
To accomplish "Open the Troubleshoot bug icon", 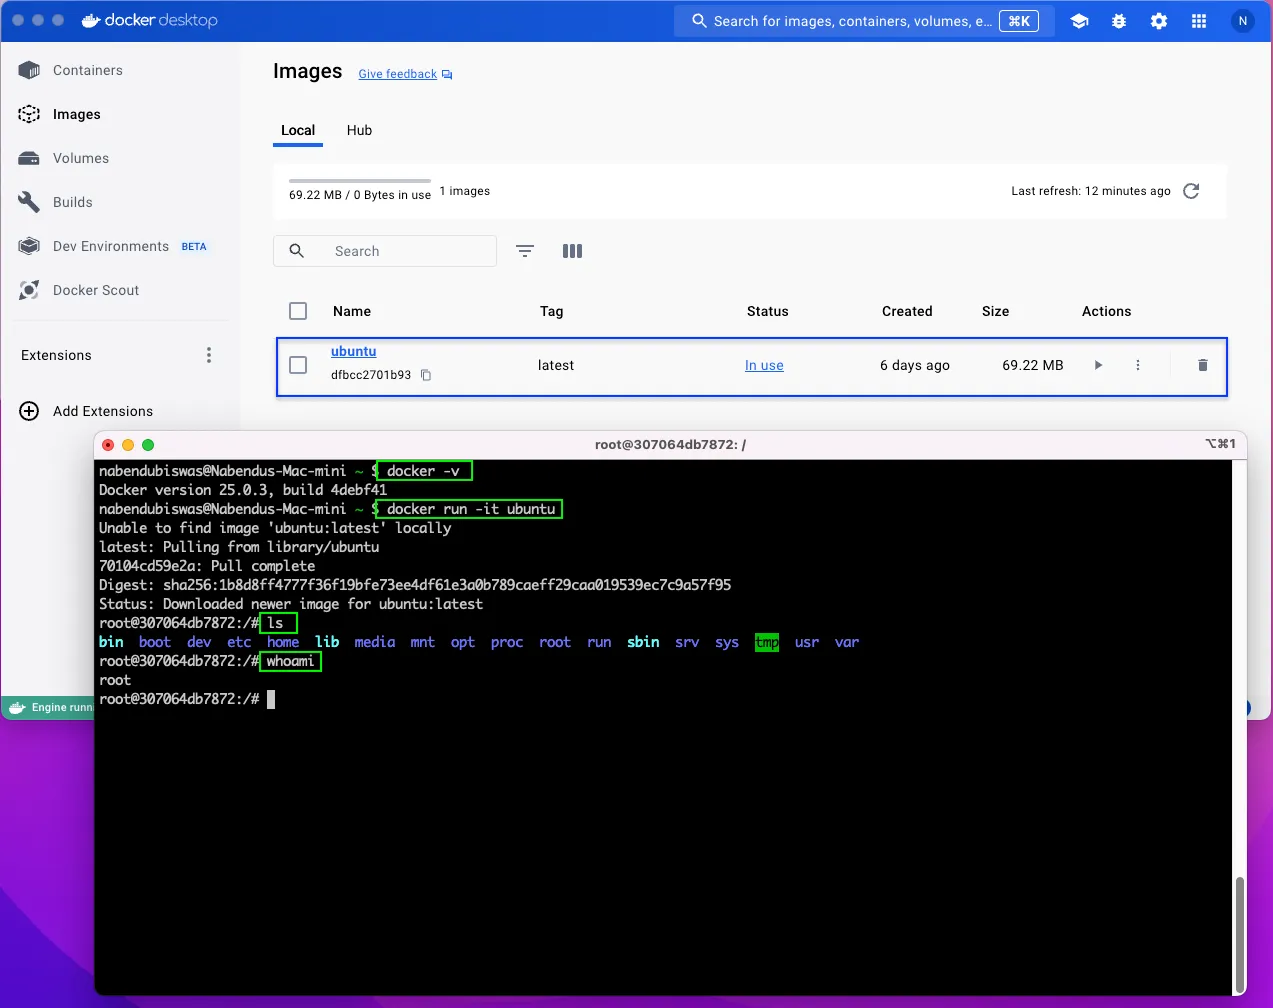I will point(1119,21).
